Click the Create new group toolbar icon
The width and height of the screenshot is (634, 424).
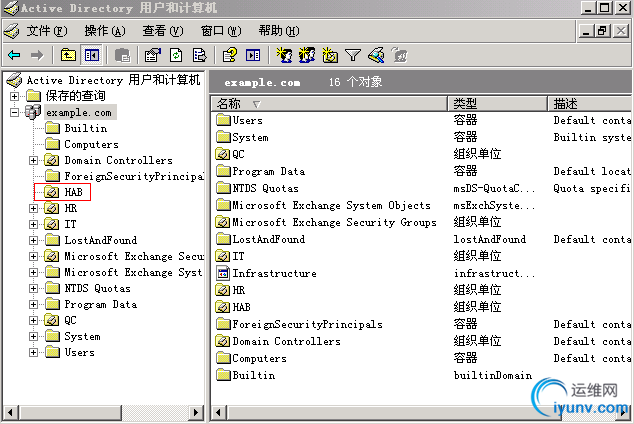point(307,55)
